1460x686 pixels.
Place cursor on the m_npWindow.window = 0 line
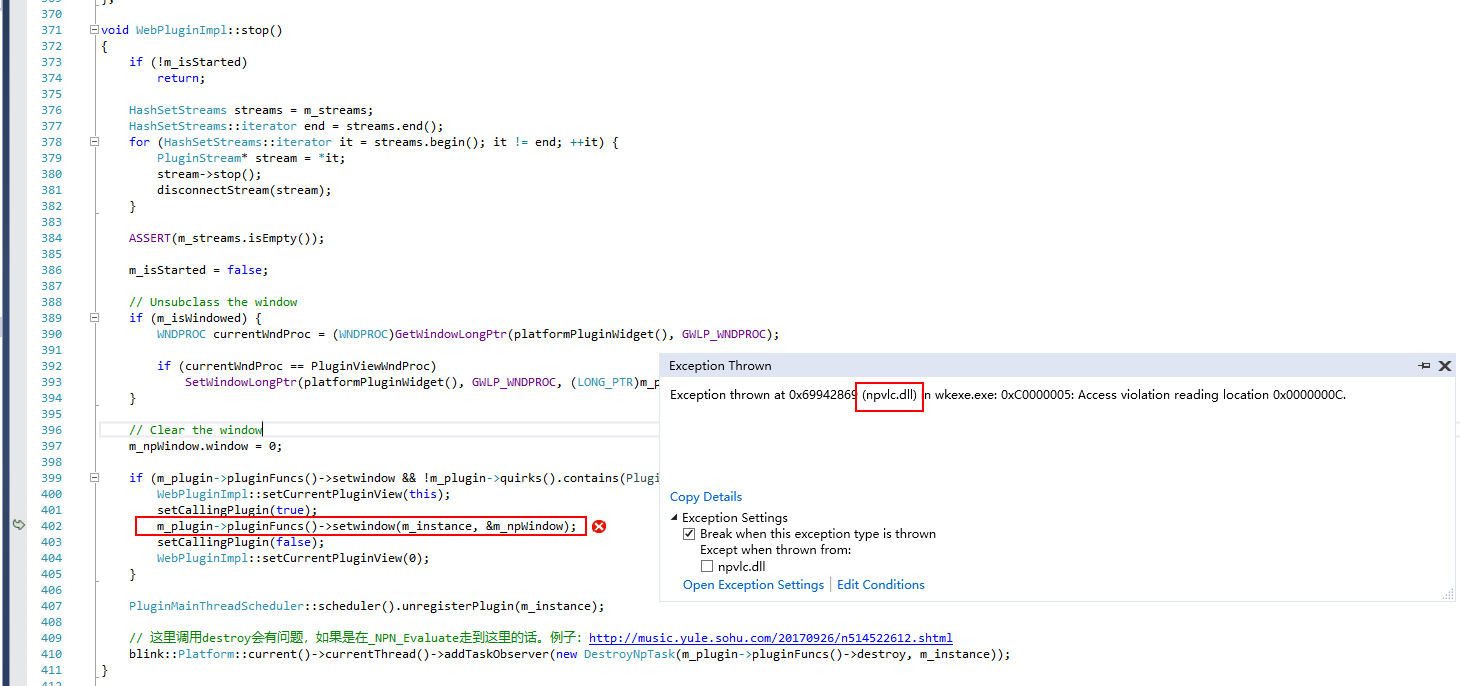[200, 445]
